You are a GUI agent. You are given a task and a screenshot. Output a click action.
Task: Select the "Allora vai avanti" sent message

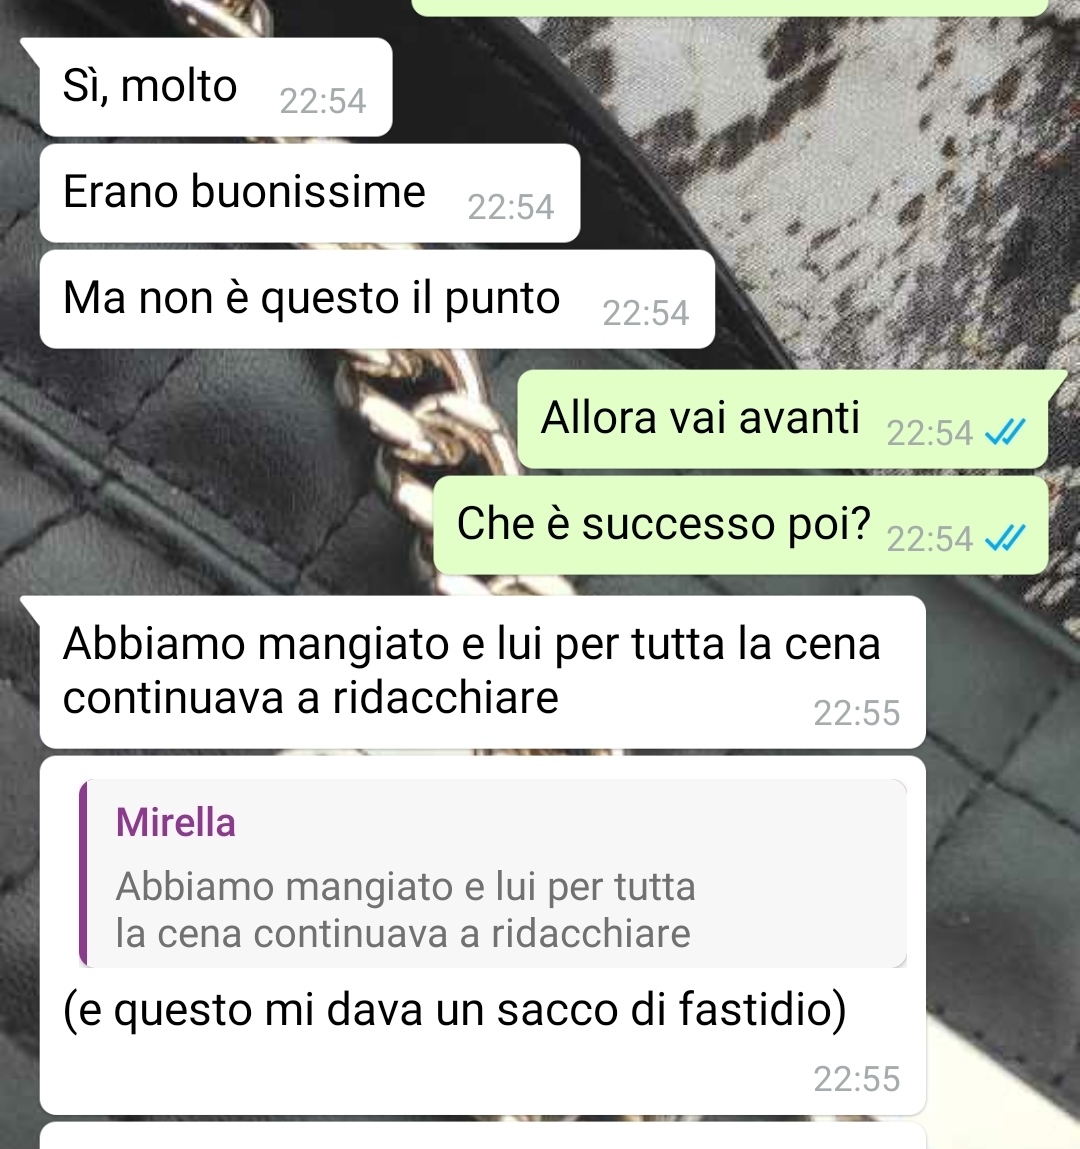coord(783,419)
